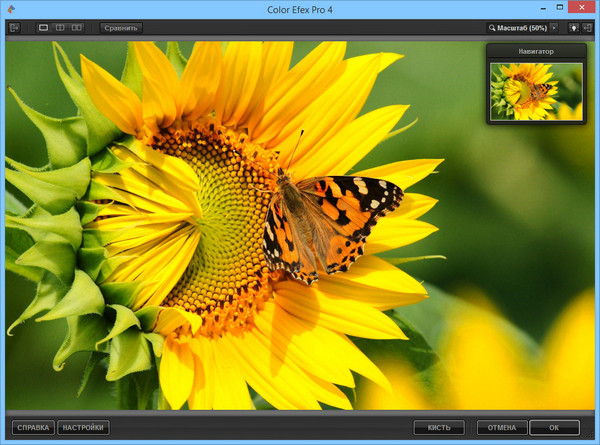Close the Color Efex Pro 4 window
Viewport: 600px width, 445px height.
pyautogui.click(x=580, y=7)
